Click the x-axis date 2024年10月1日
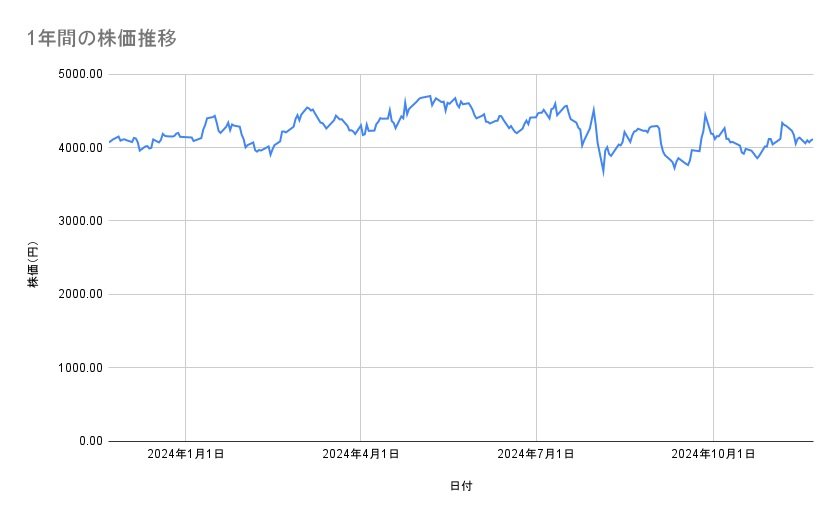Viewport: 839px width, 519px height. [x=713, y=455]
